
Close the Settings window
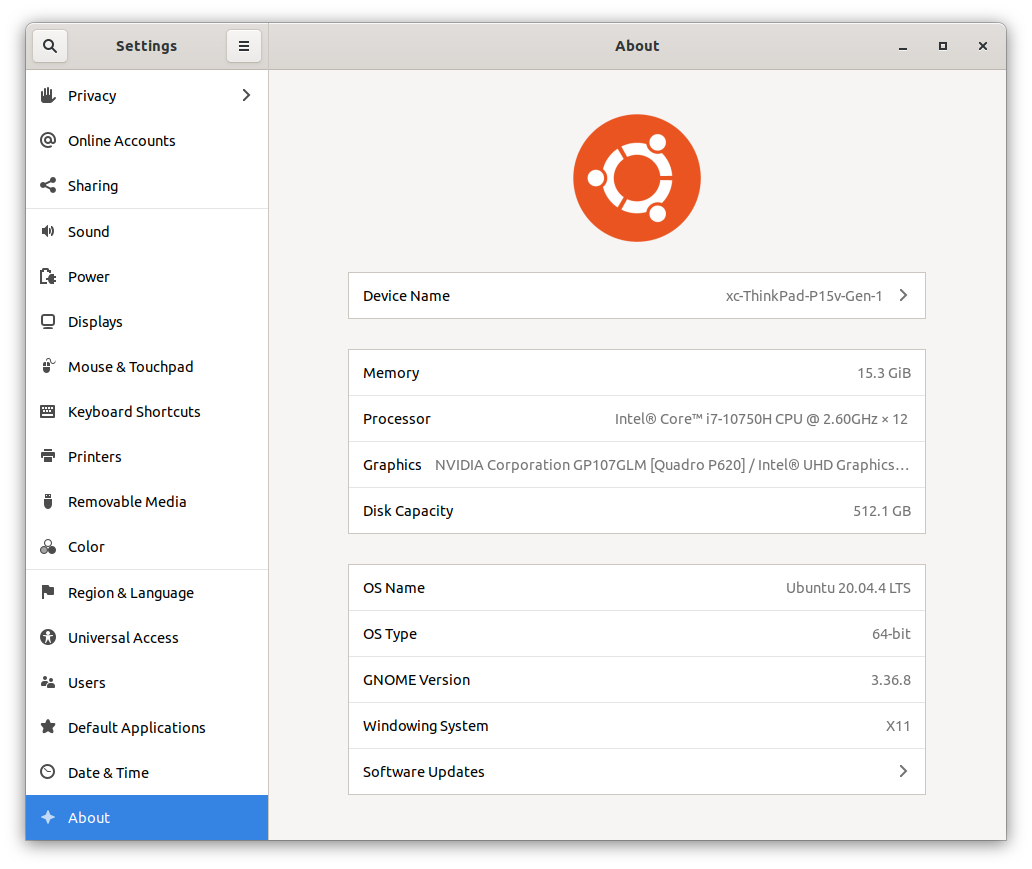click(x=983, y=46)
